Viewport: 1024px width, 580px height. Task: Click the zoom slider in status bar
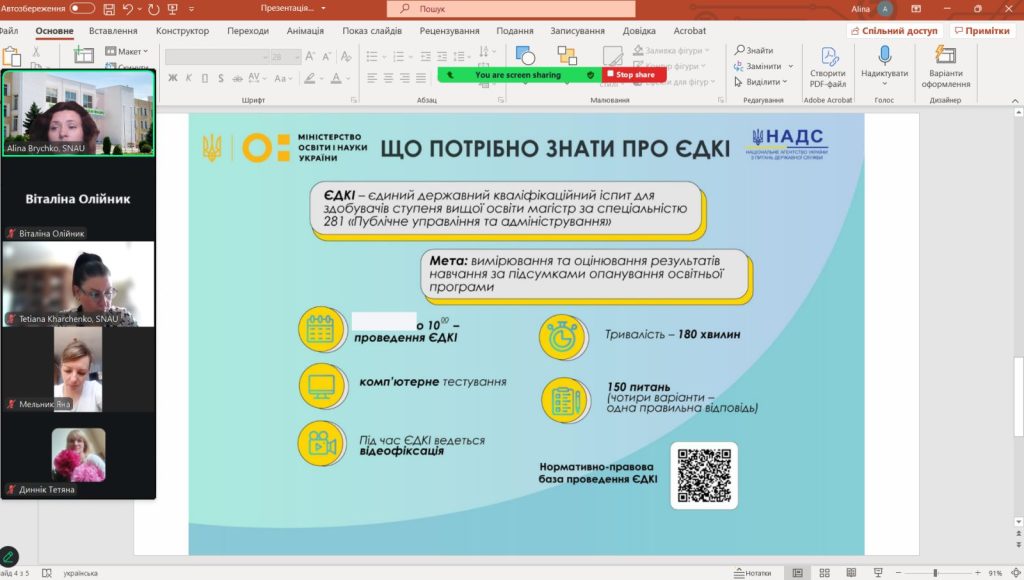(x=935, y=573)
